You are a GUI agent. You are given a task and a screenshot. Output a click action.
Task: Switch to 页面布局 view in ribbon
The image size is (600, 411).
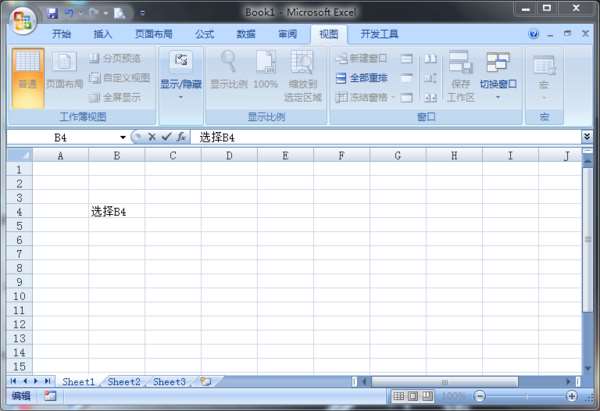click(65, 71)
